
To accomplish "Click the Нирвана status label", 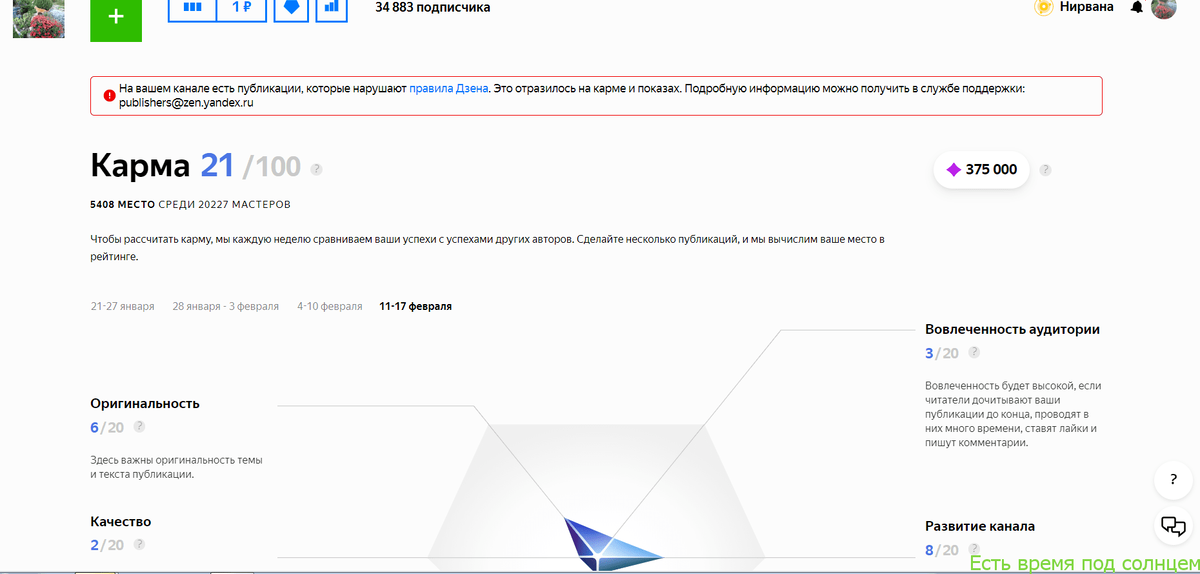I will [x=1089, y=7].
